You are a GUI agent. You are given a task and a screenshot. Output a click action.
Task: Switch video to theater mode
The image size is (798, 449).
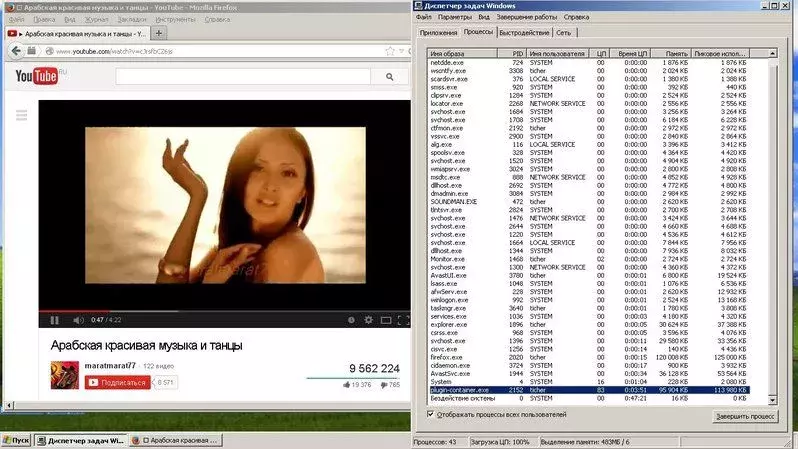tap(386, 320)
